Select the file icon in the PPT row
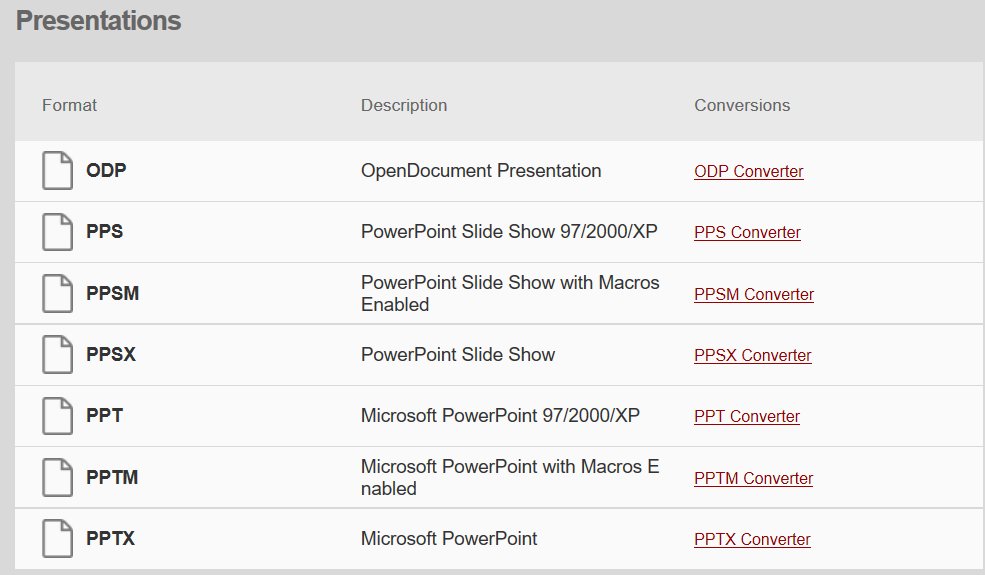 coord(57,416)
